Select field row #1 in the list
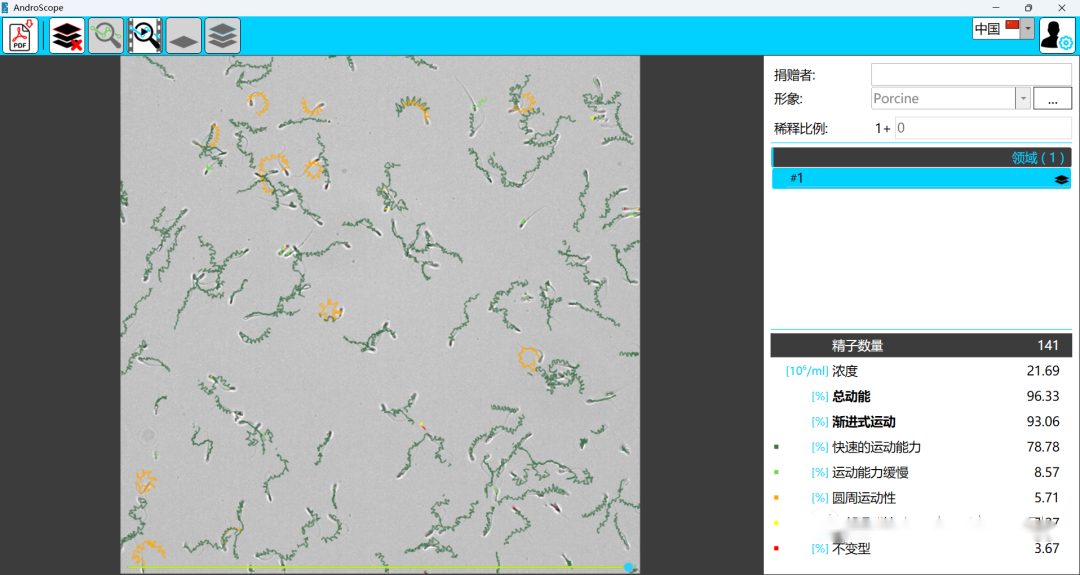Image resolution: width=1080 pixels, height=575 pixels. pyautogui.click(x=922, y=178)
